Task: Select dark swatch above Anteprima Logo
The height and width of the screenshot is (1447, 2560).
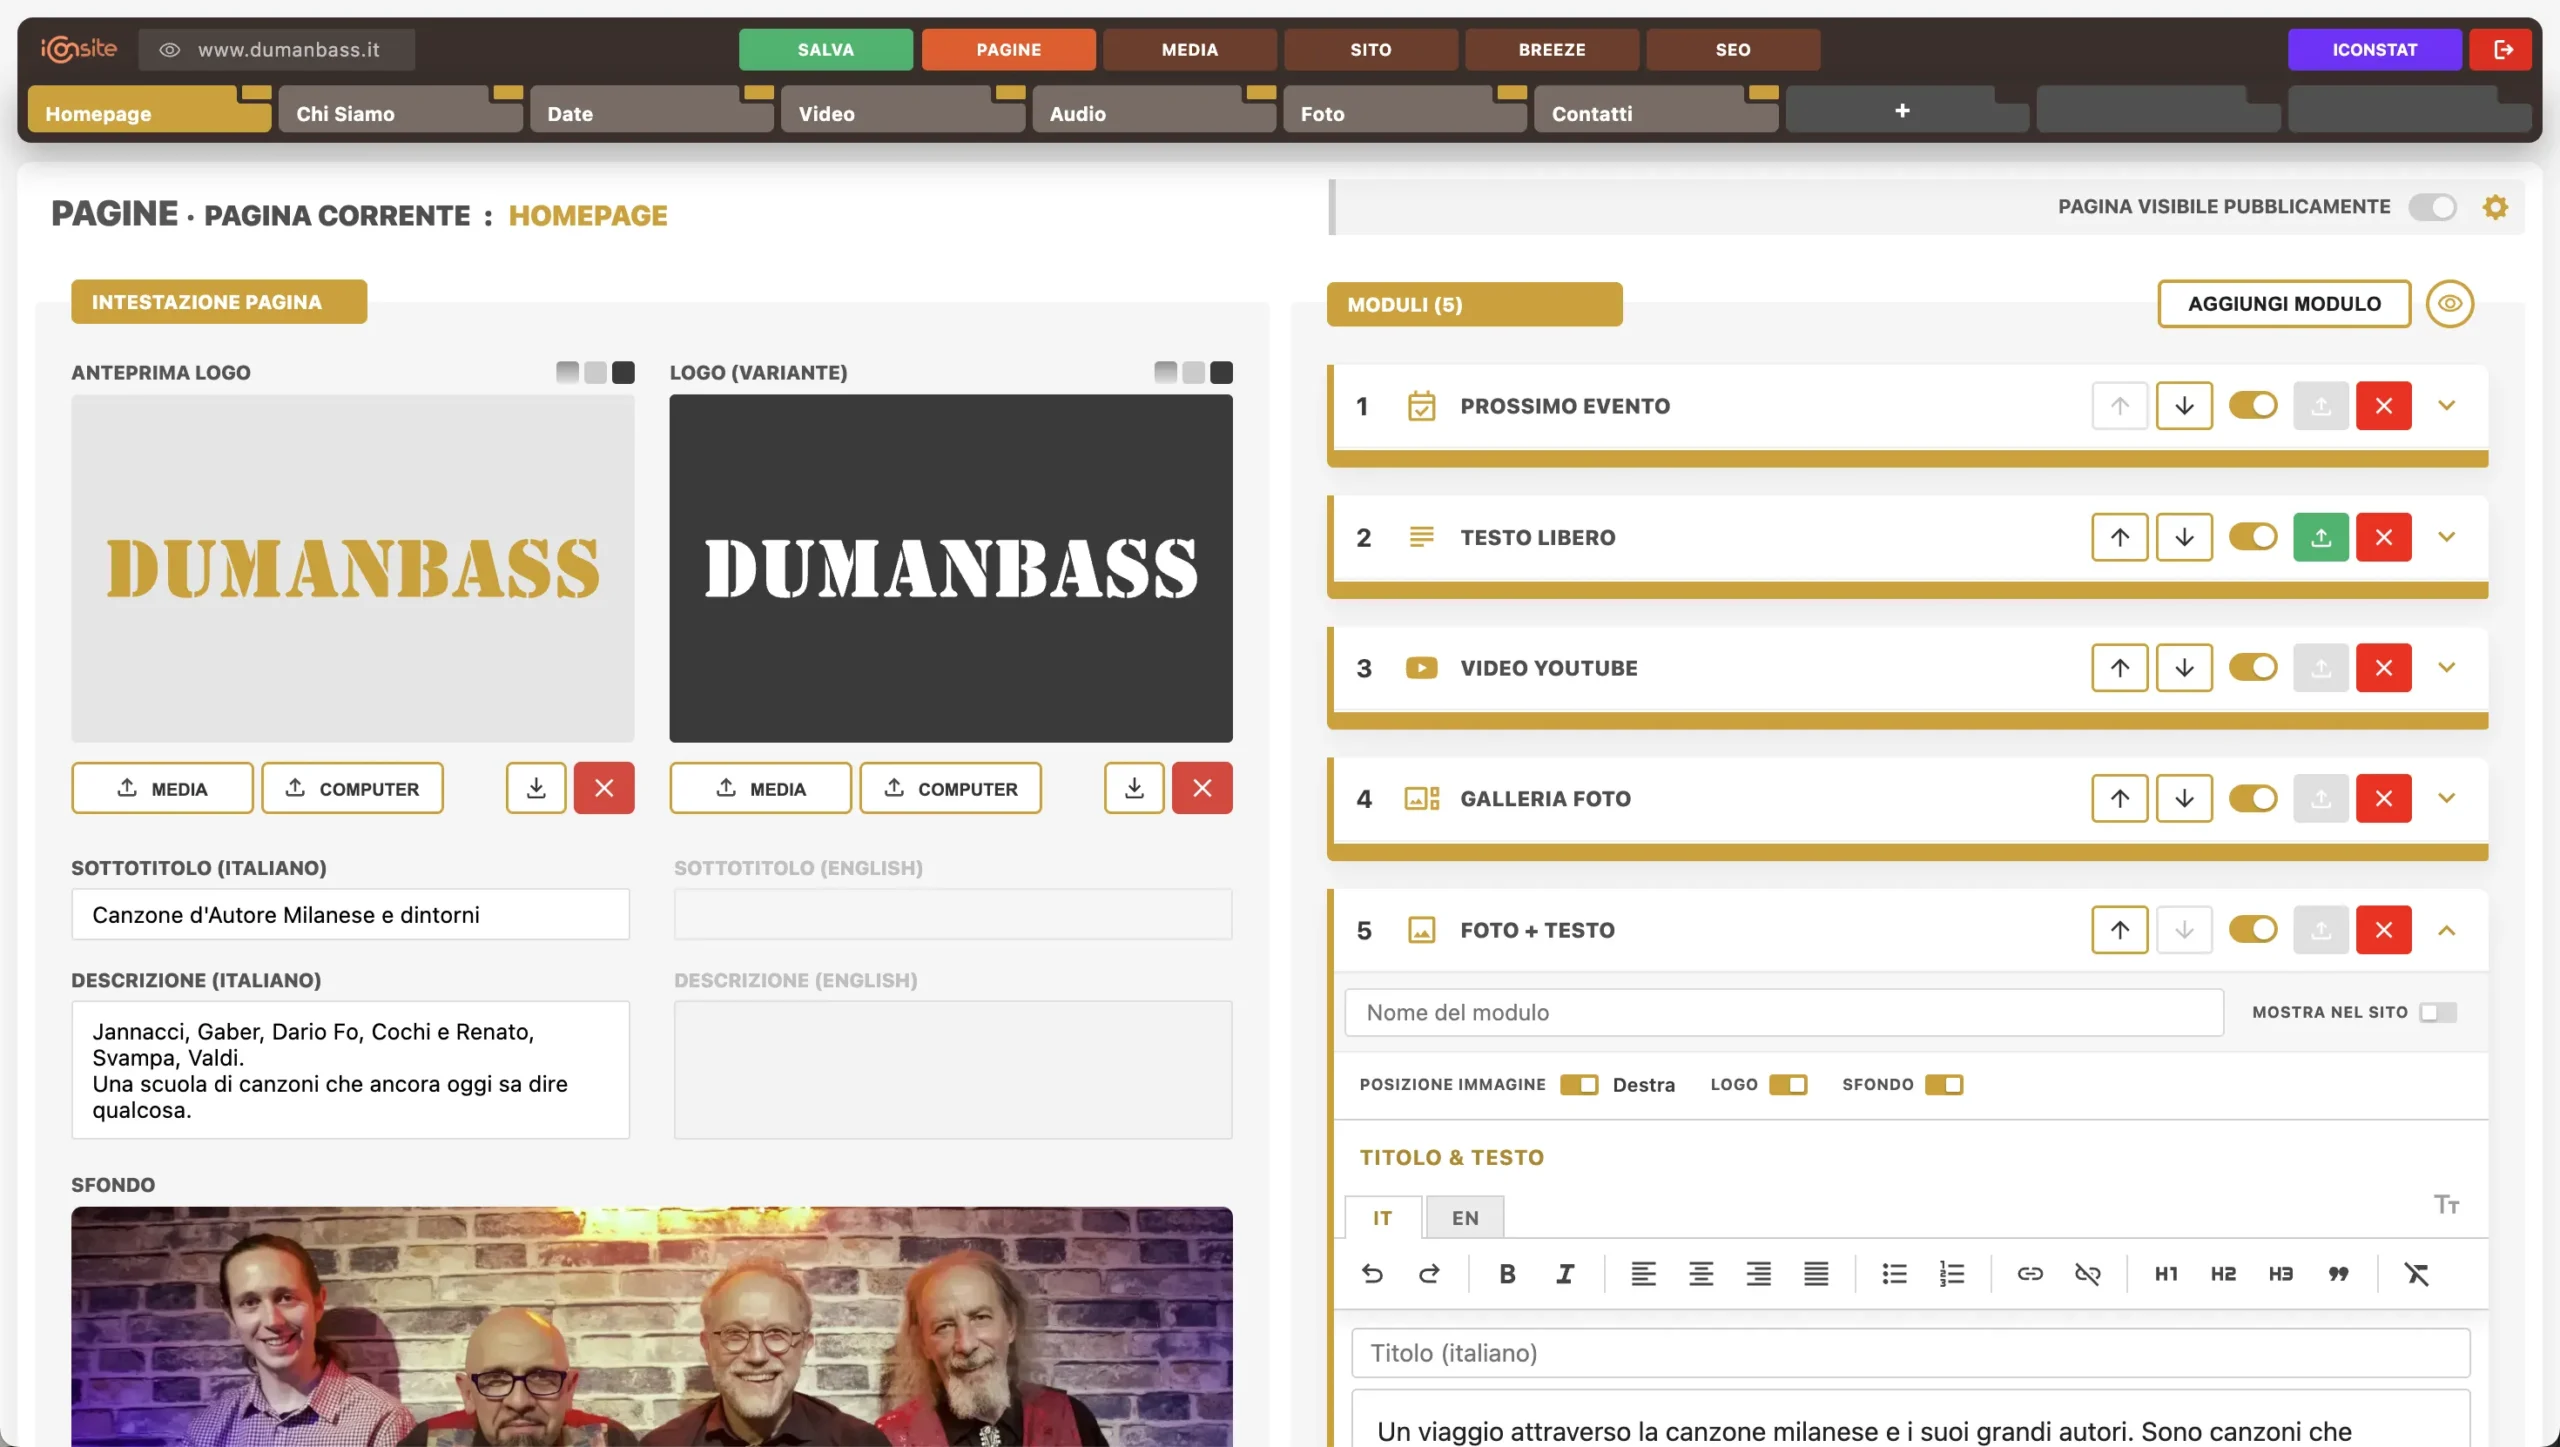Action: coord(623,372)
